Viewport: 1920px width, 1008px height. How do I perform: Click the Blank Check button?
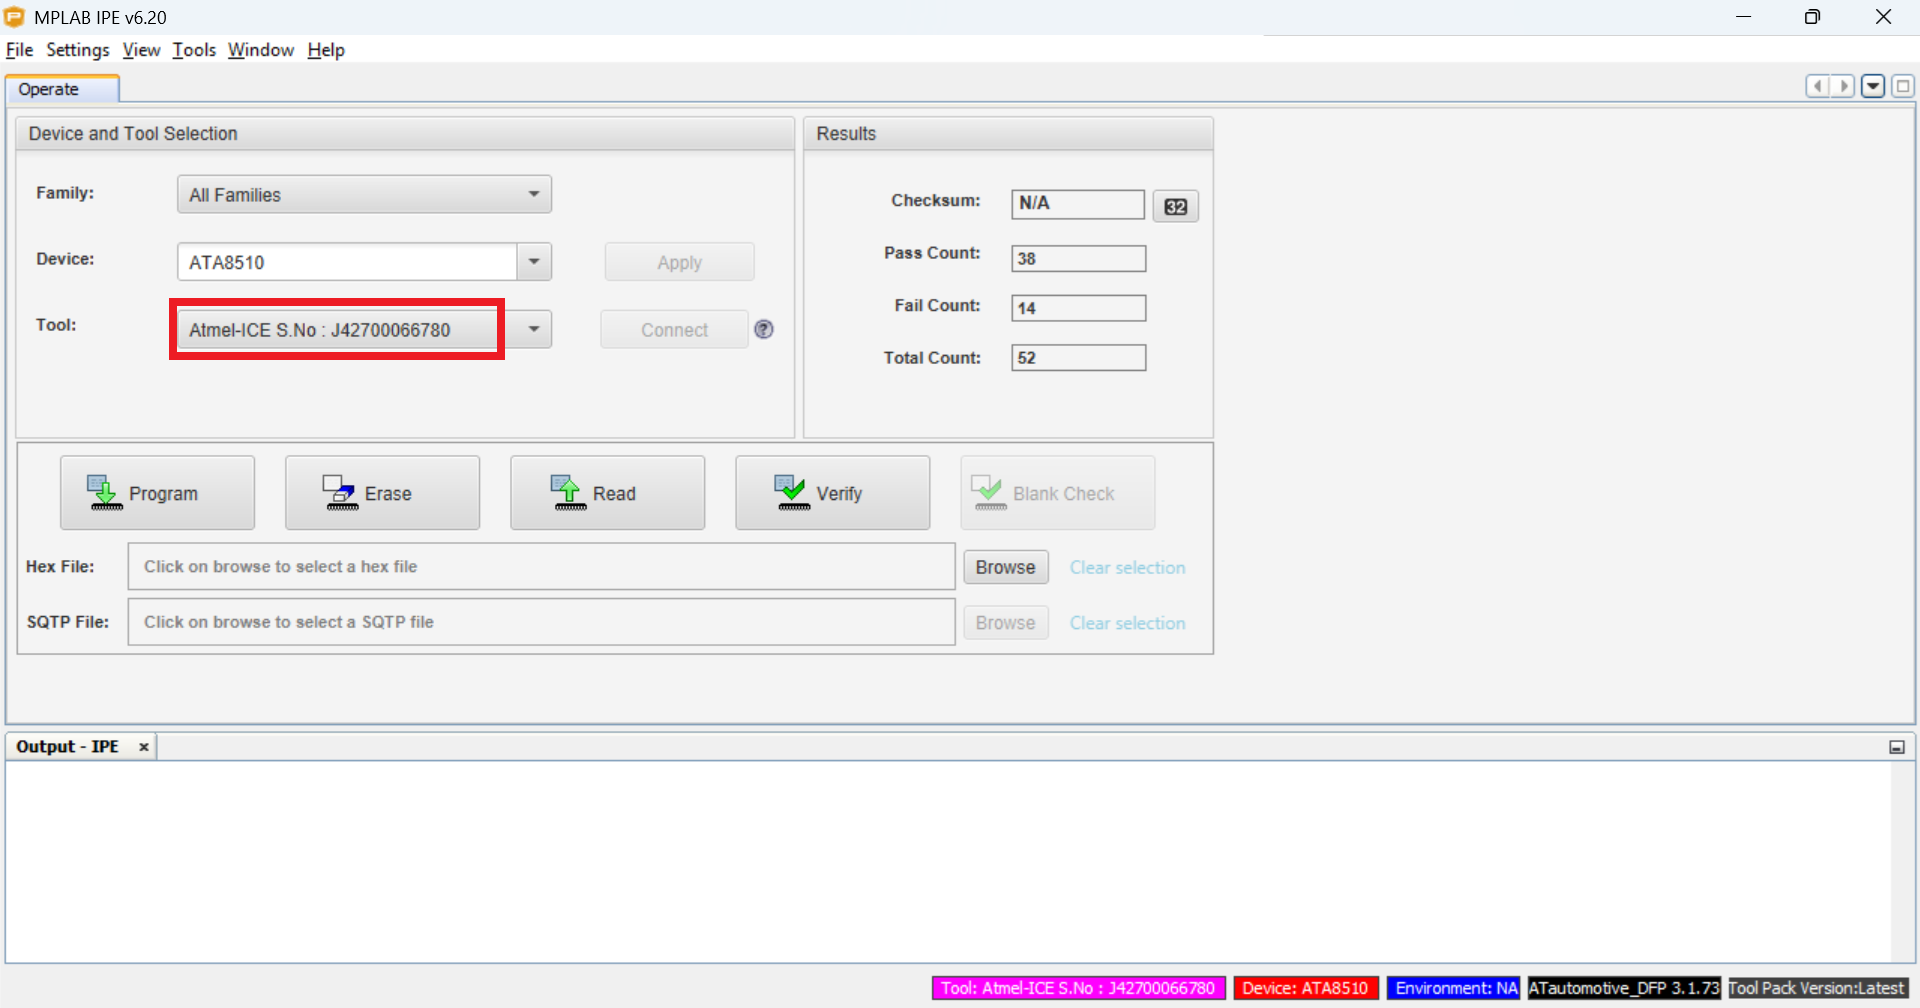[1057, 493]
